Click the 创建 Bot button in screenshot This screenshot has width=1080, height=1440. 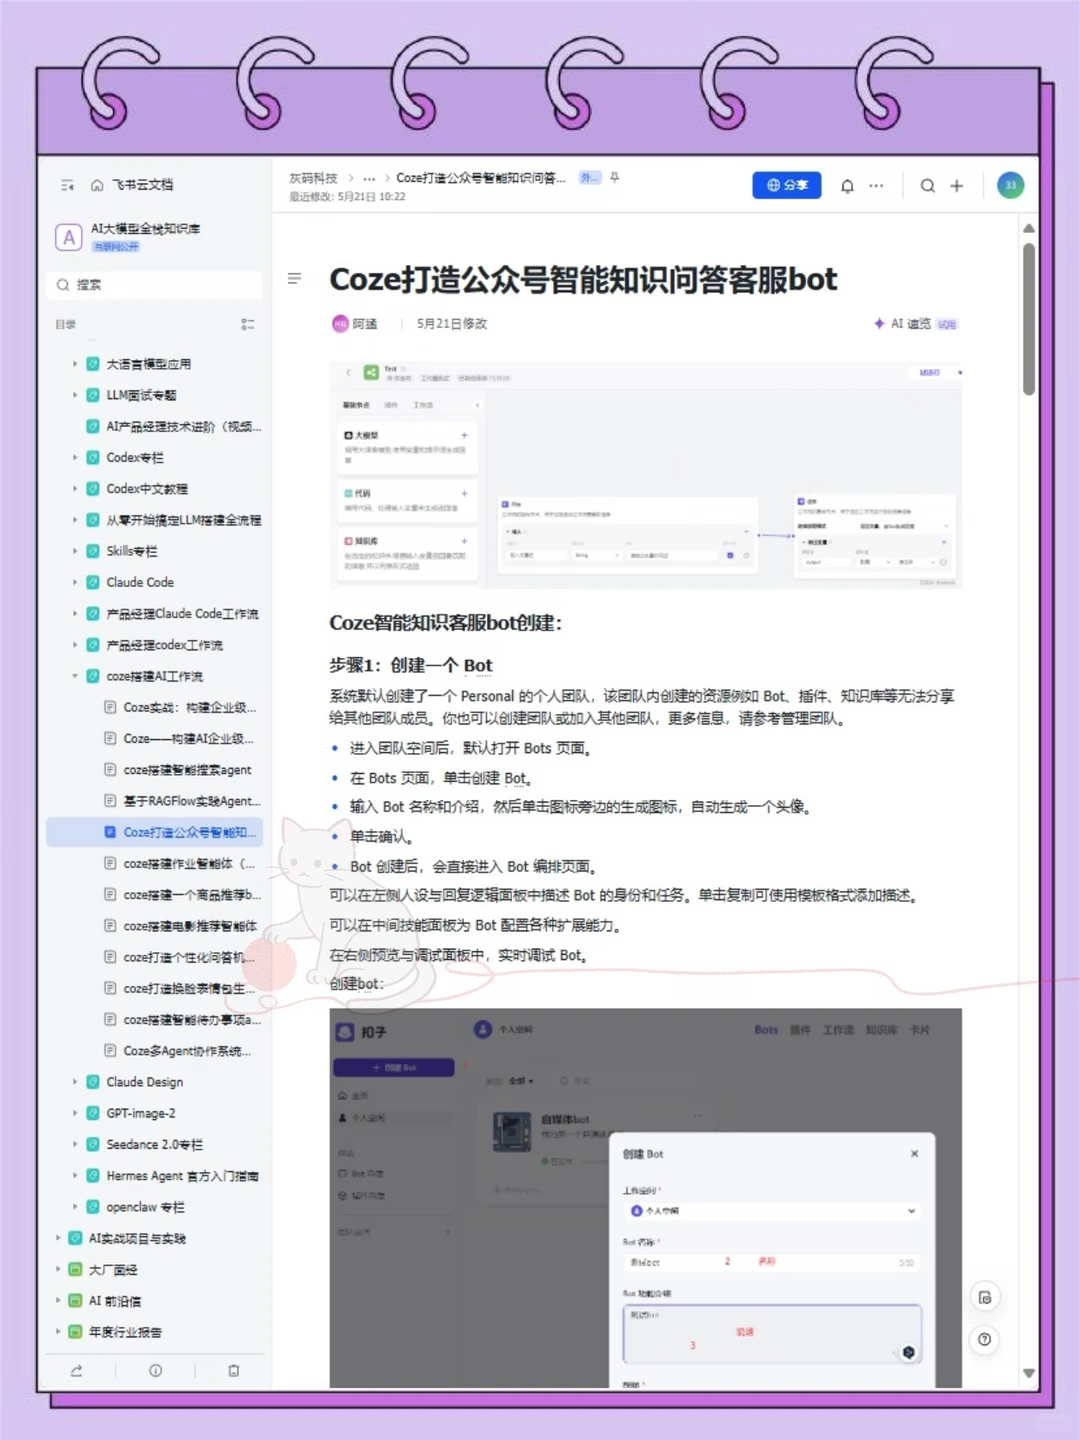point(394,1068)
